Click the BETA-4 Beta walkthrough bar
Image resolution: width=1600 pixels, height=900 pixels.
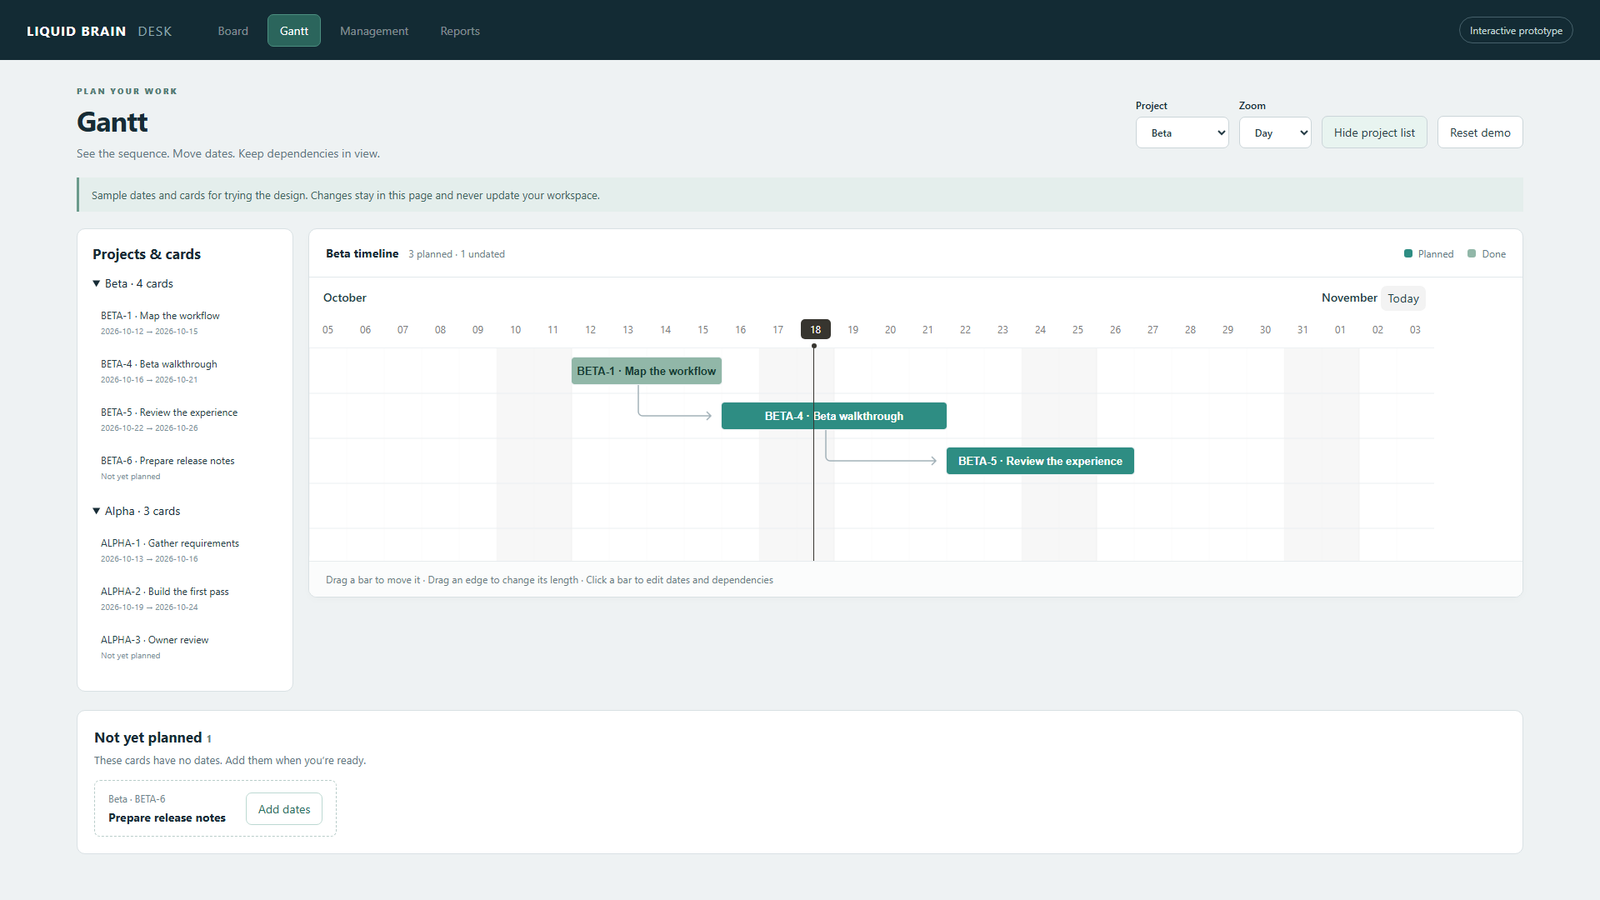[x=834, y=416]
